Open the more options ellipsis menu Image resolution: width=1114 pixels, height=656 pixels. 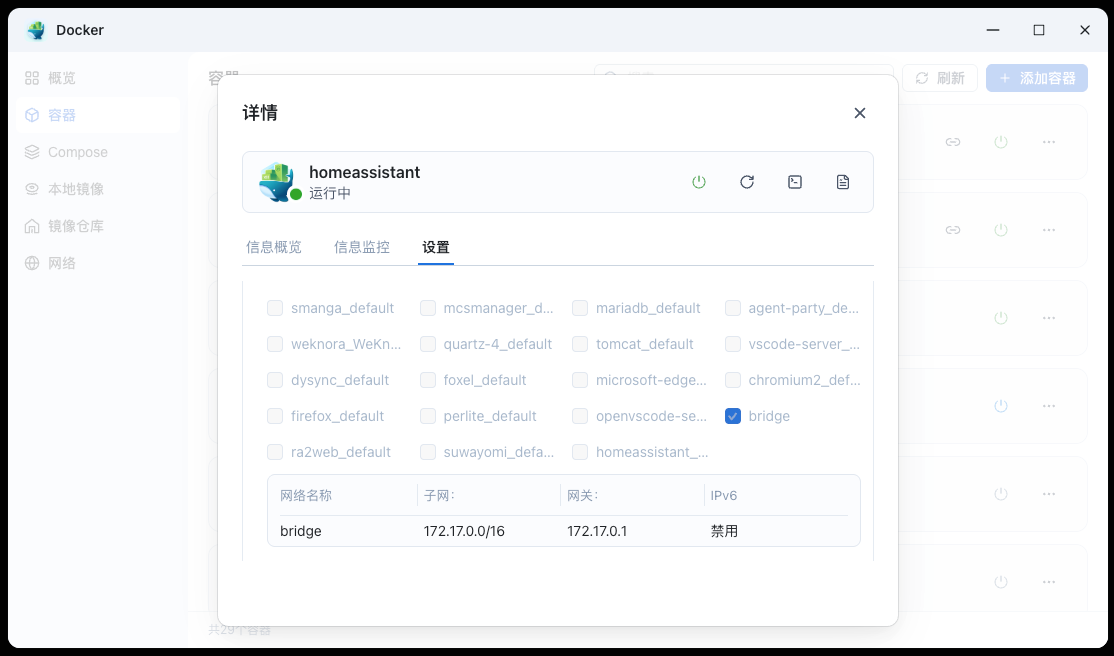[1049, 141]
